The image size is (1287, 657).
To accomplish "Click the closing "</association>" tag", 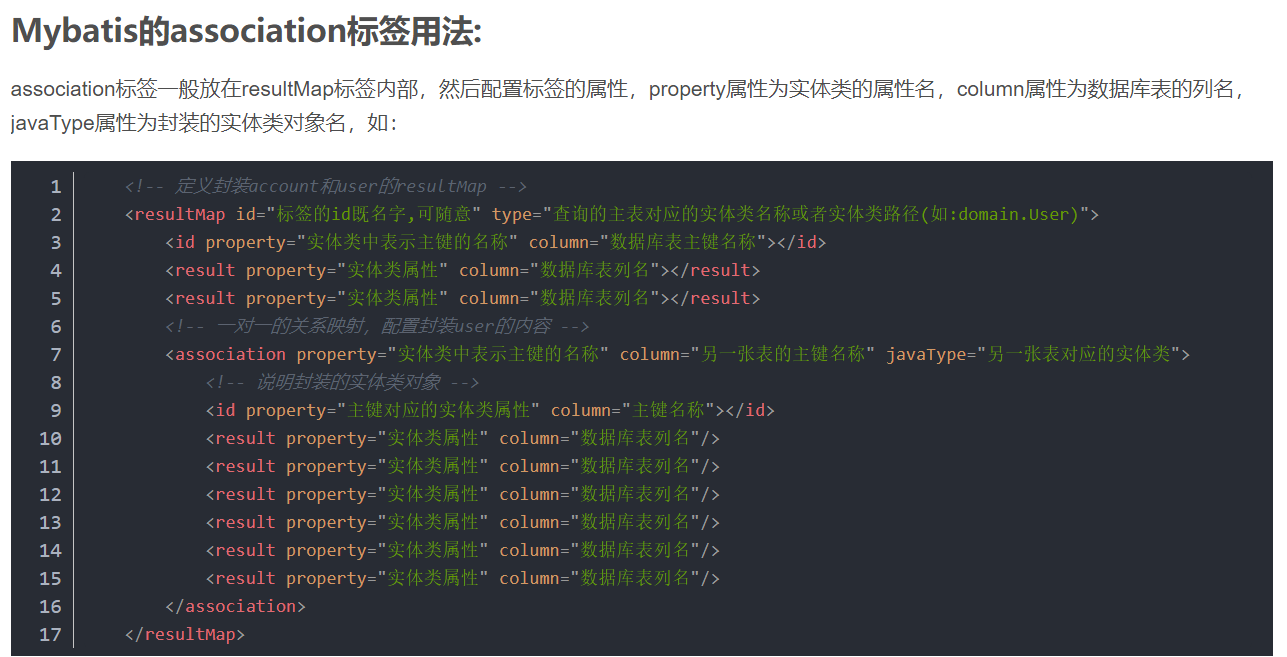I will 236,606.
